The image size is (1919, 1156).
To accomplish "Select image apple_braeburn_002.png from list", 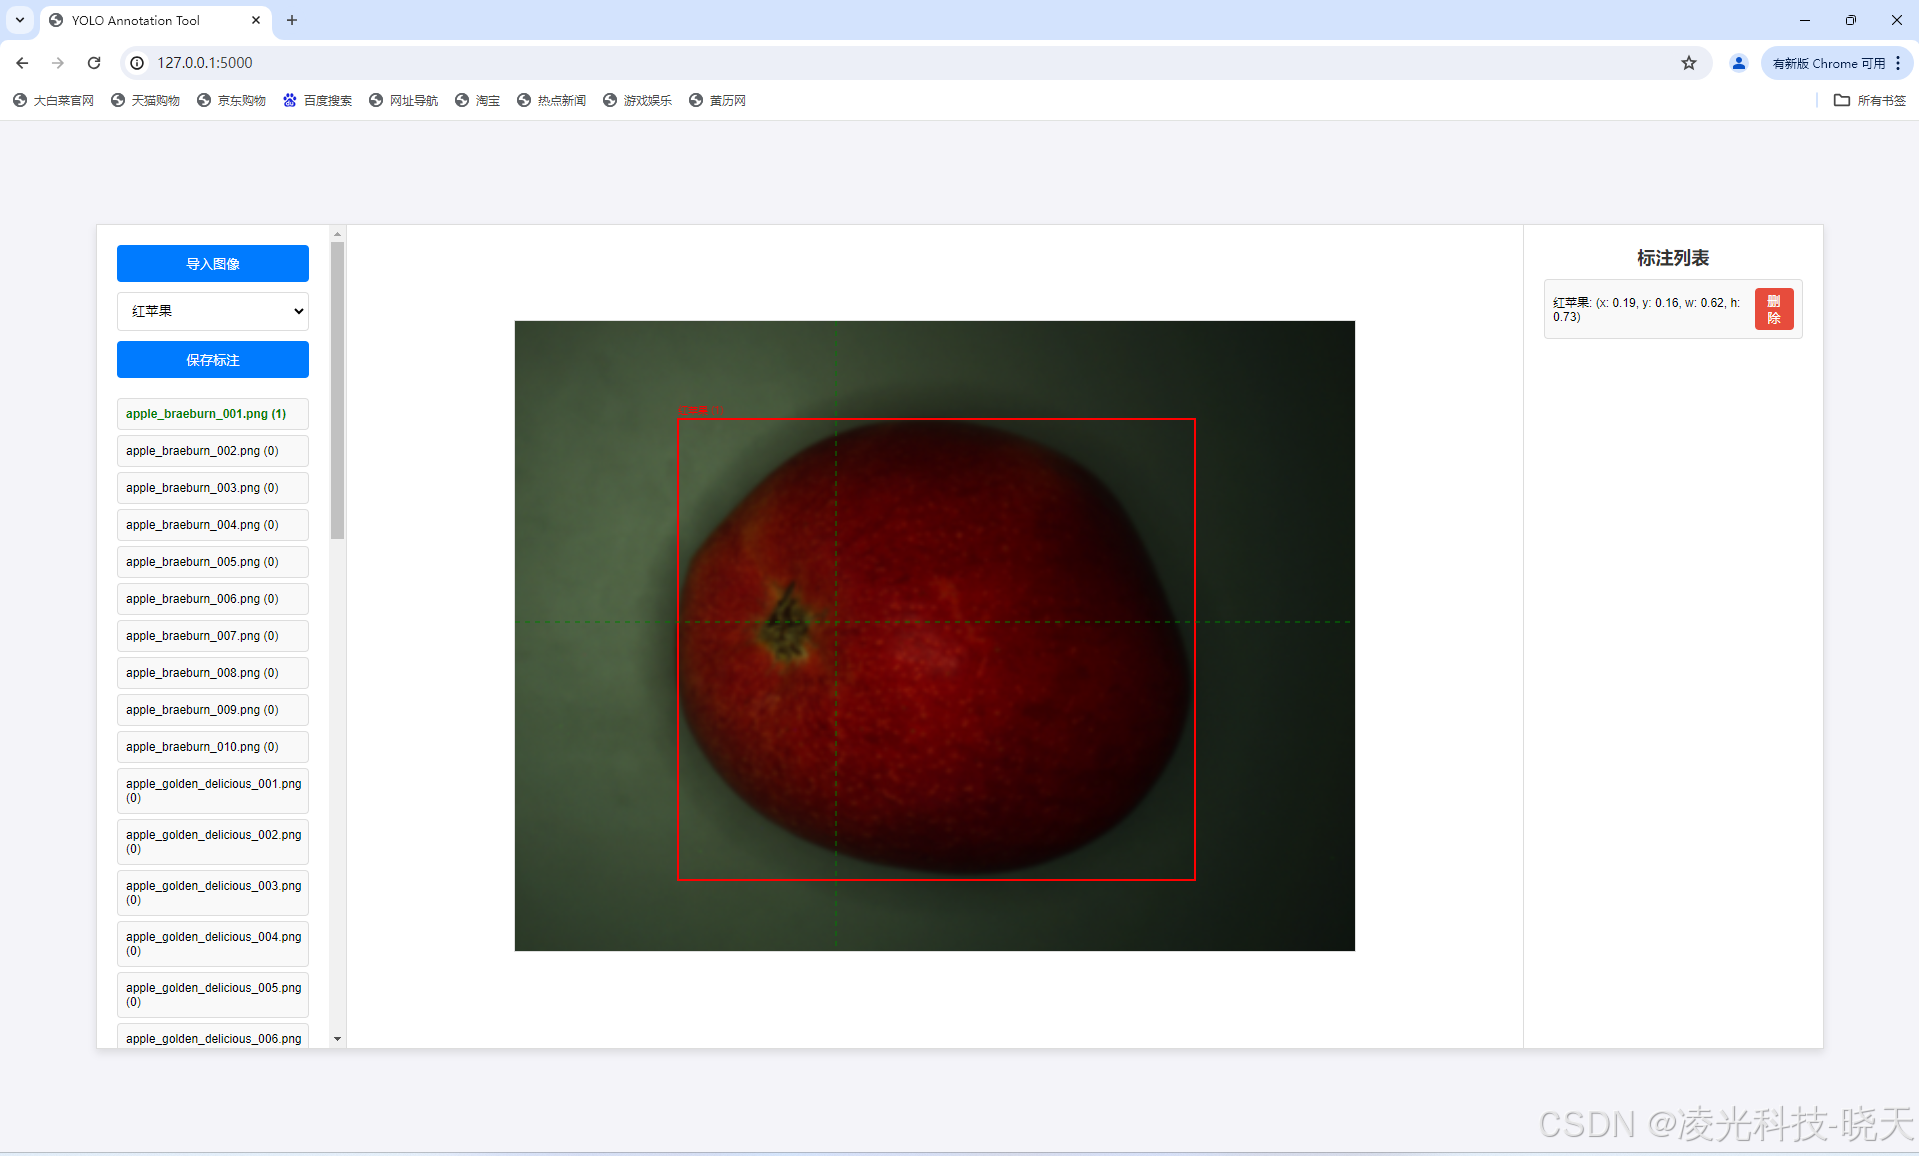I will [x=212, y=451].
